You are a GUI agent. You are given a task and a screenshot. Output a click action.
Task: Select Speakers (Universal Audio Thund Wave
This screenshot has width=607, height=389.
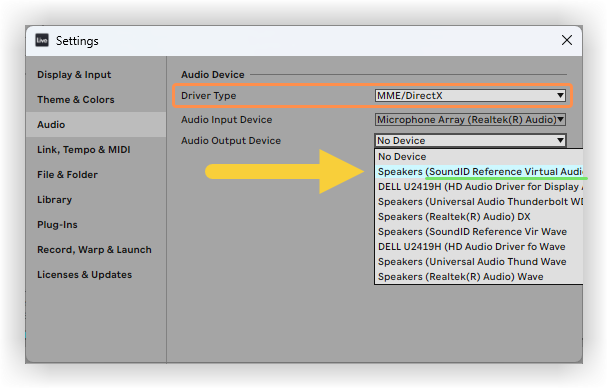479,262
